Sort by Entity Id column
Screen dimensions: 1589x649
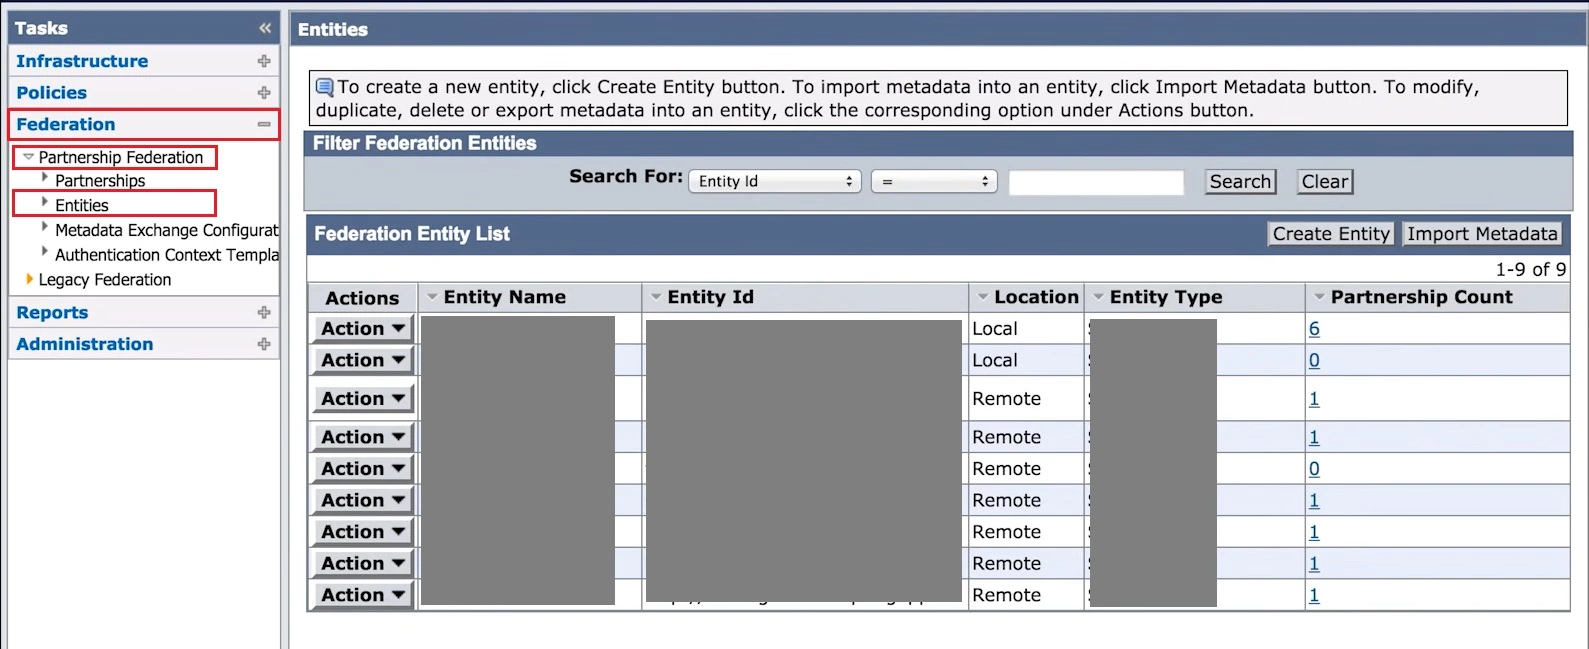[x=711, y=297]
